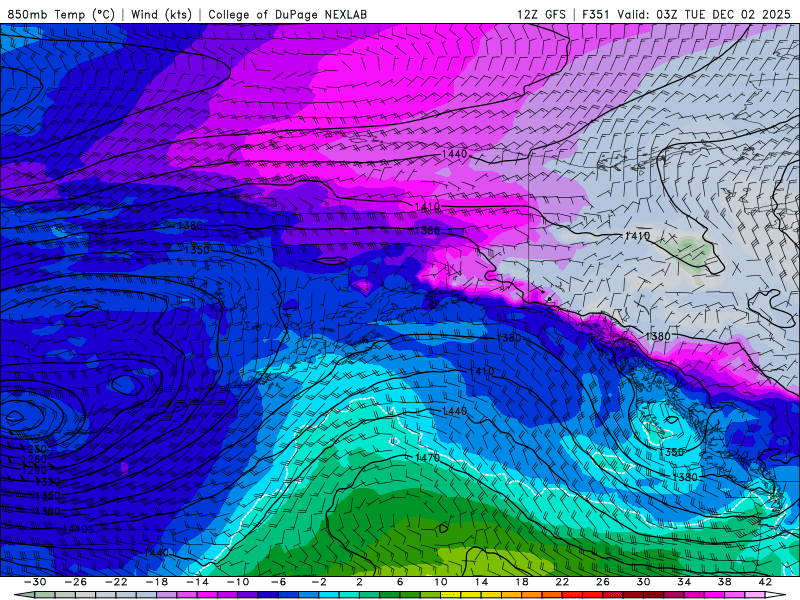The height and width of the screenshot is (600, 800).
Task: Click the legend value 10
Action: pos(441,582)
